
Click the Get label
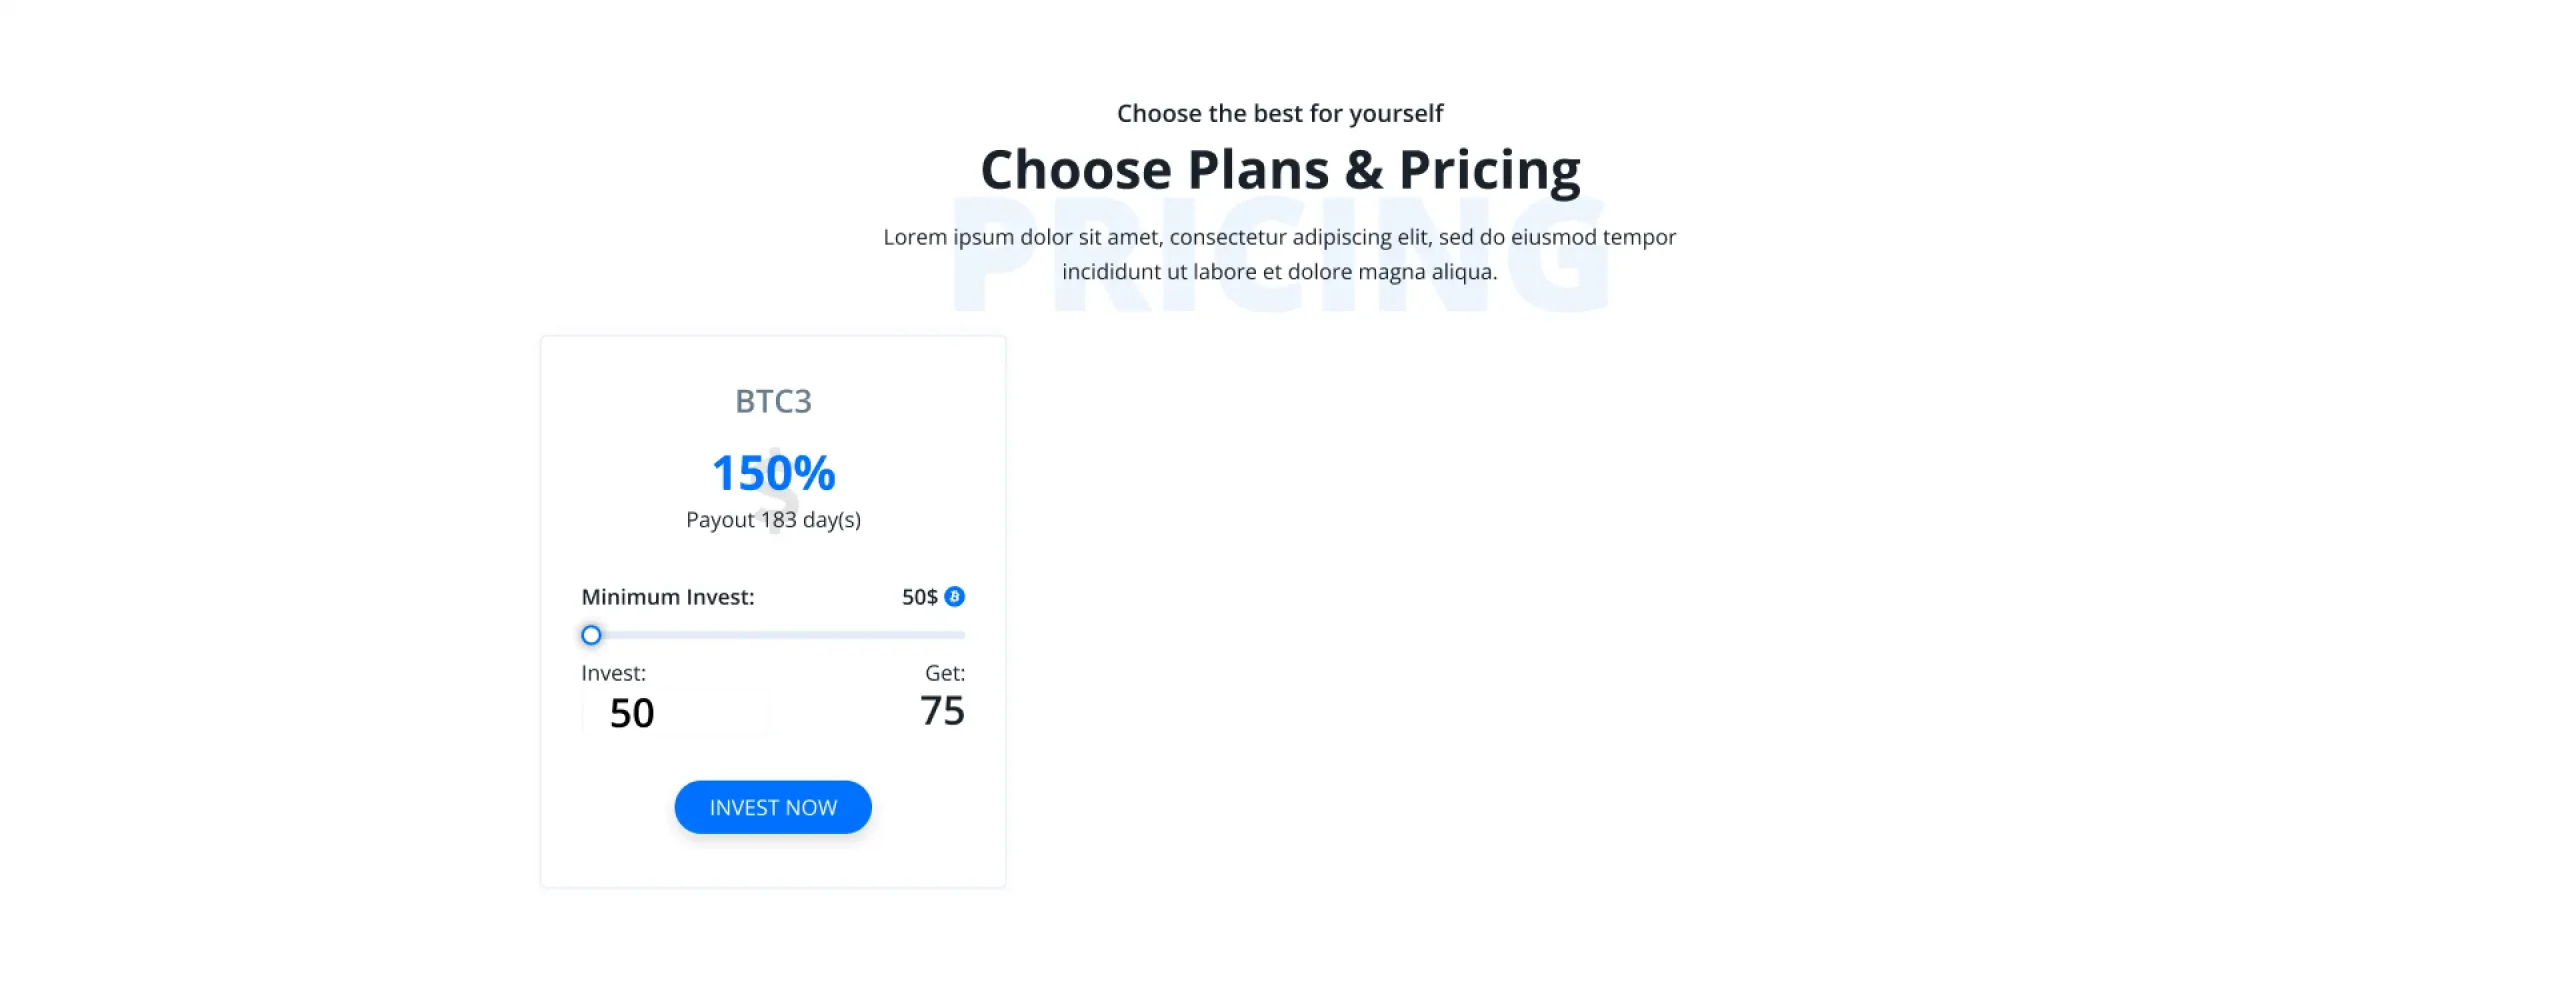click(x=944, y=673)
